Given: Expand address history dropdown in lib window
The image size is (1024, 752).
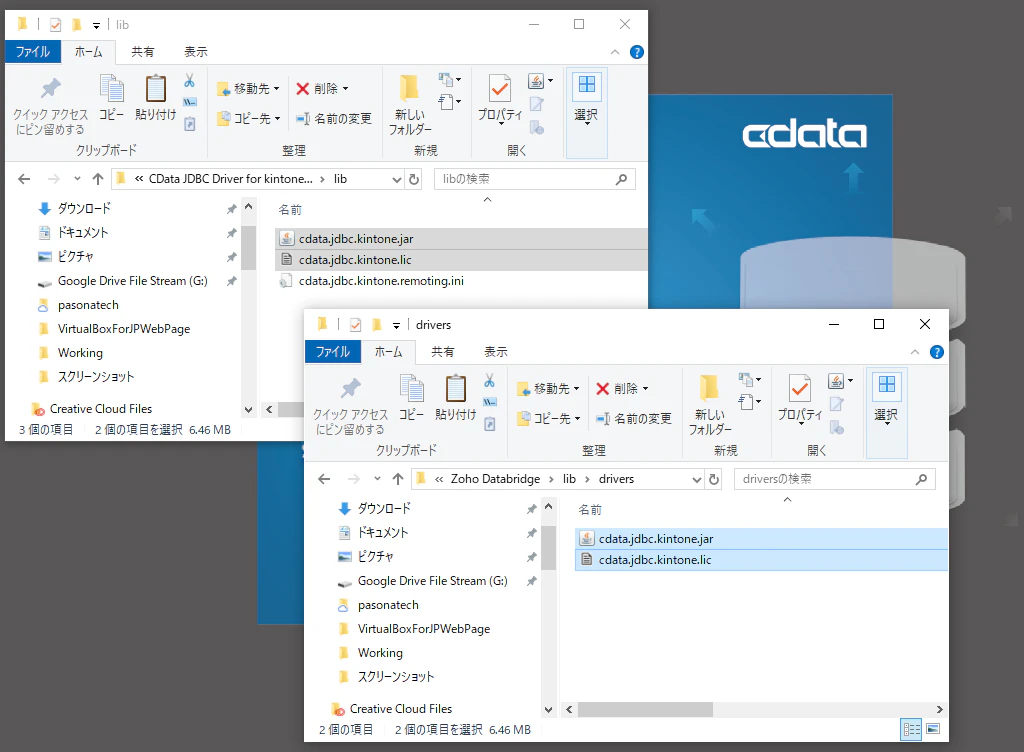Looking at the screenshot, I should (396, 180).
